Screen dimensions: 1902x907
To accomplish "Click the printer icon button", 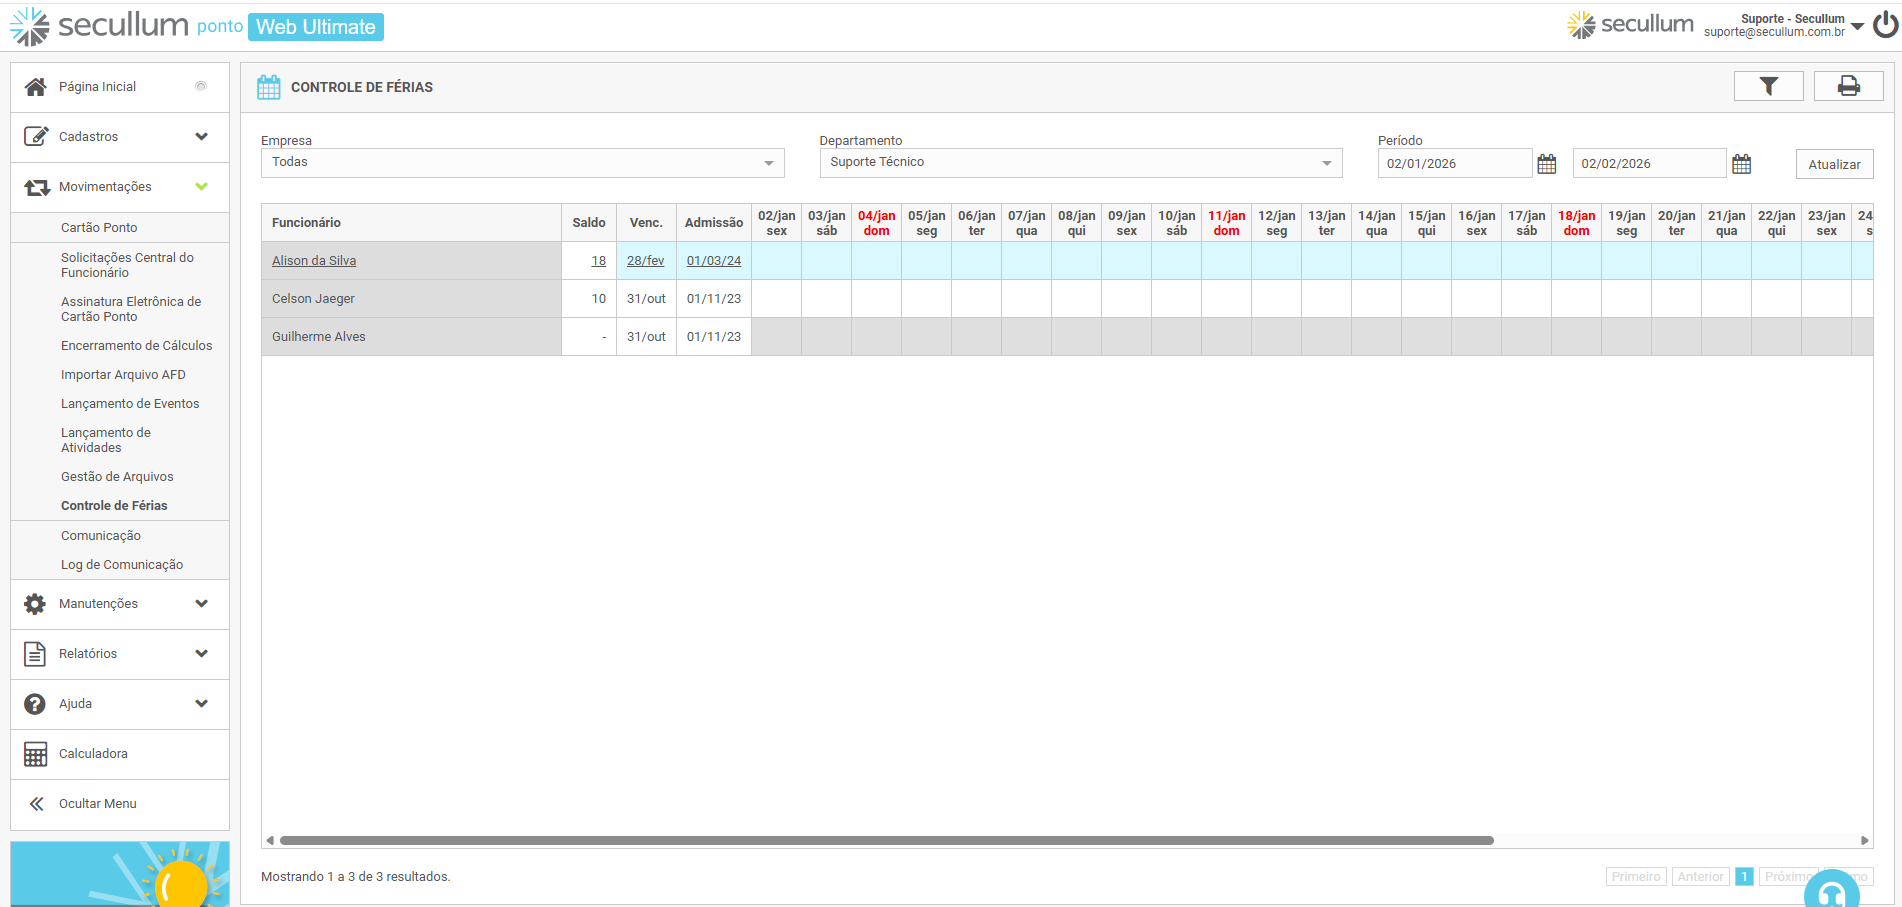I will (1848, 87).
